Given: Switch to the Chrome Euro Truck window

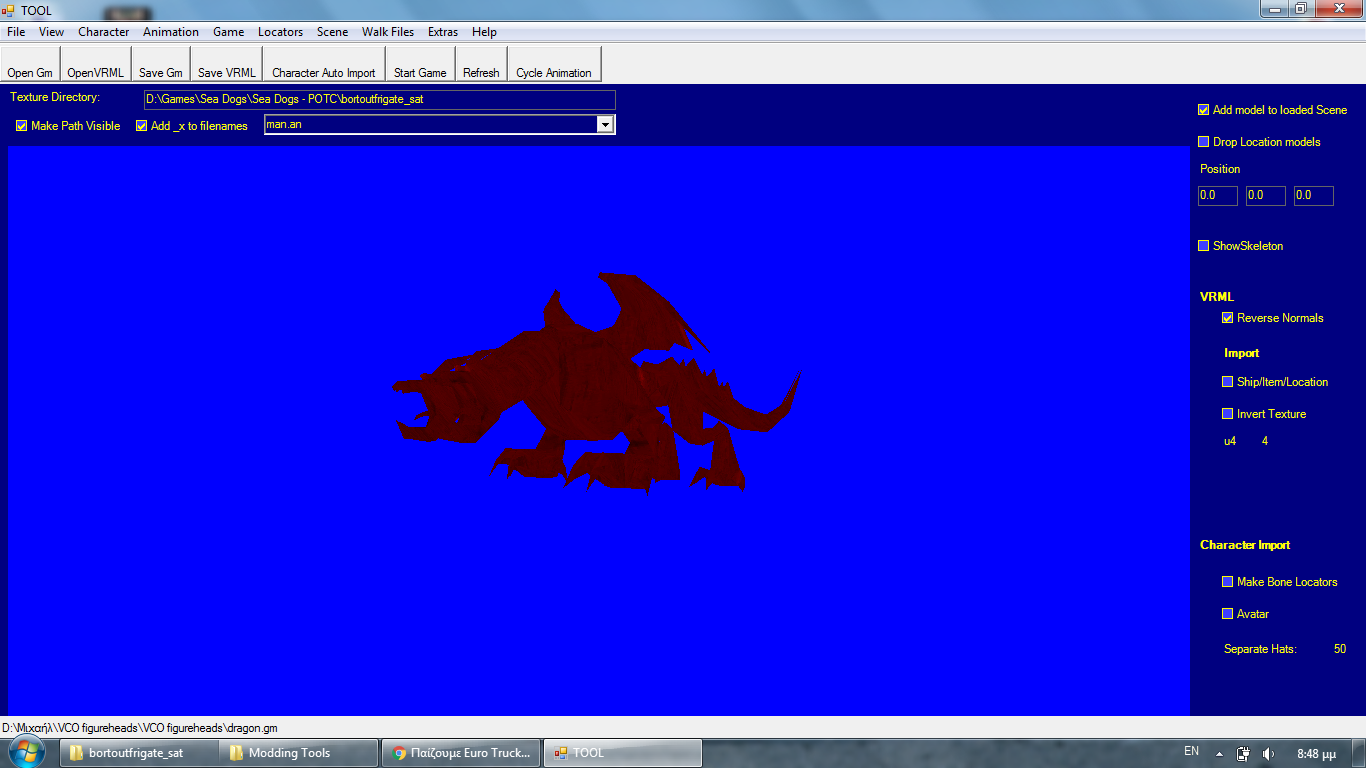Looking at the screenshot, I should pyautogui.click(x=462, y=753).
